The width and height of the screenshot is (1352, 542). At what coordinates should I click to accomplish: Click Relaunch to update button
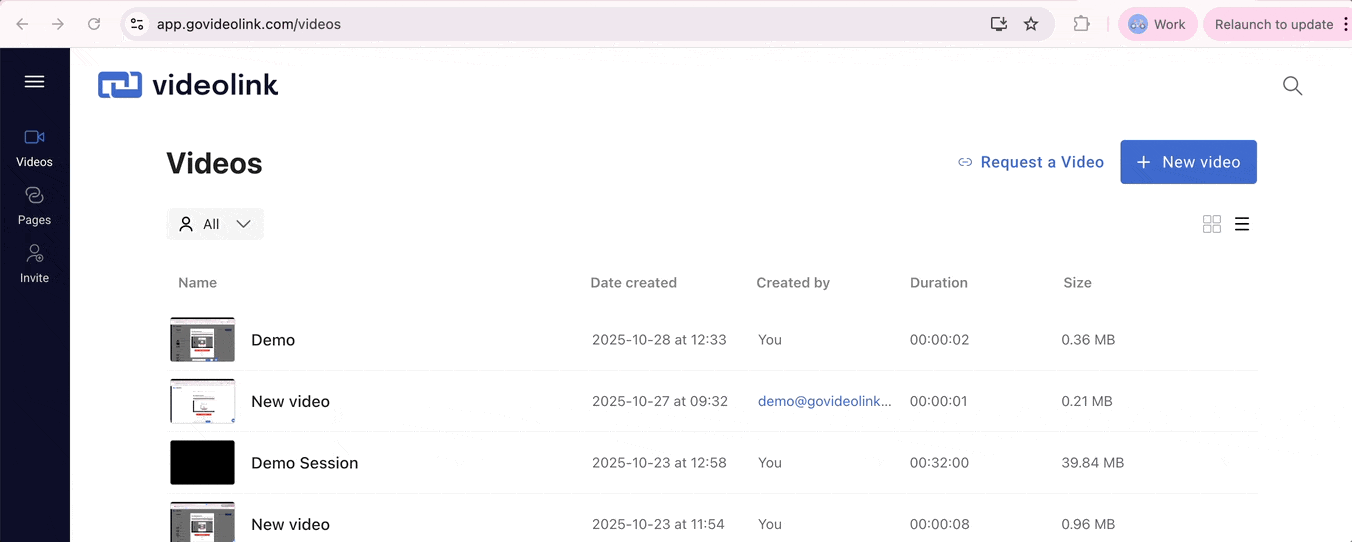coord(1273,24)
